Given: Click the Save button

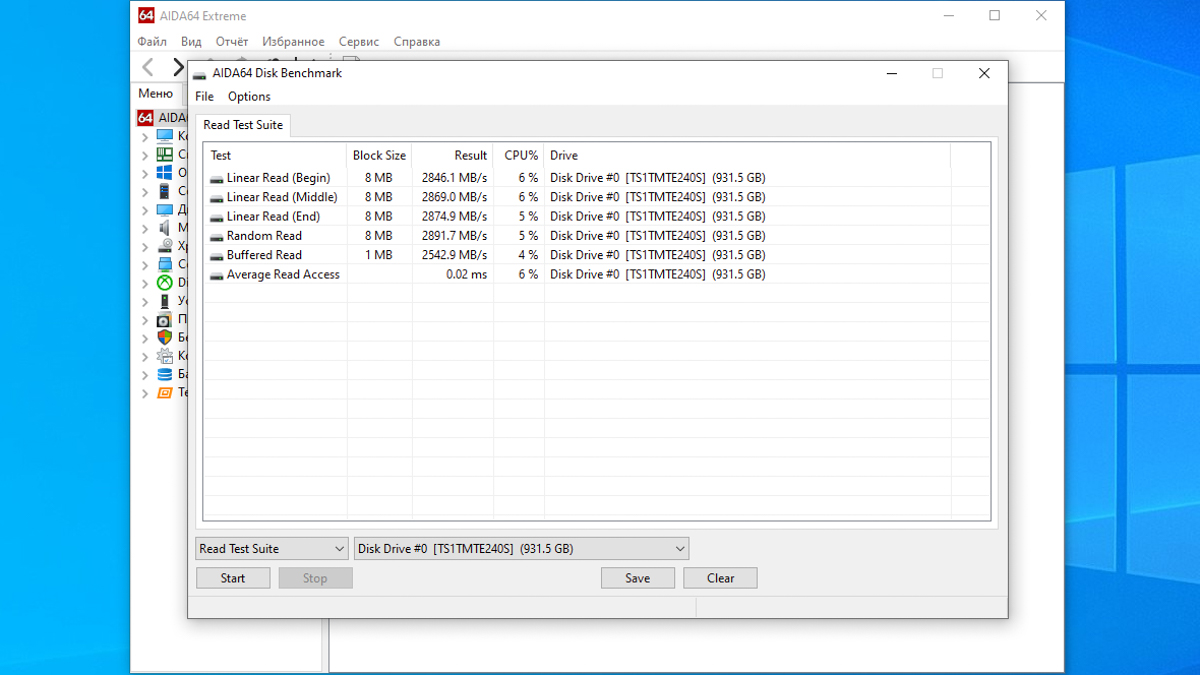Looking at the screenshot, I should coord(638,578).
